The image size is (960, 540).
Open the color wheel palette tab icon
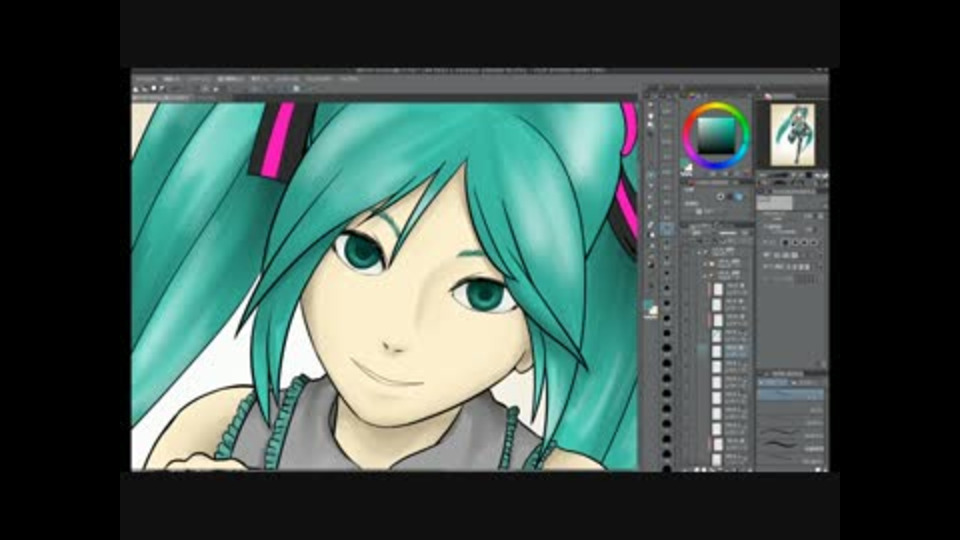click(x=693, y=96)
